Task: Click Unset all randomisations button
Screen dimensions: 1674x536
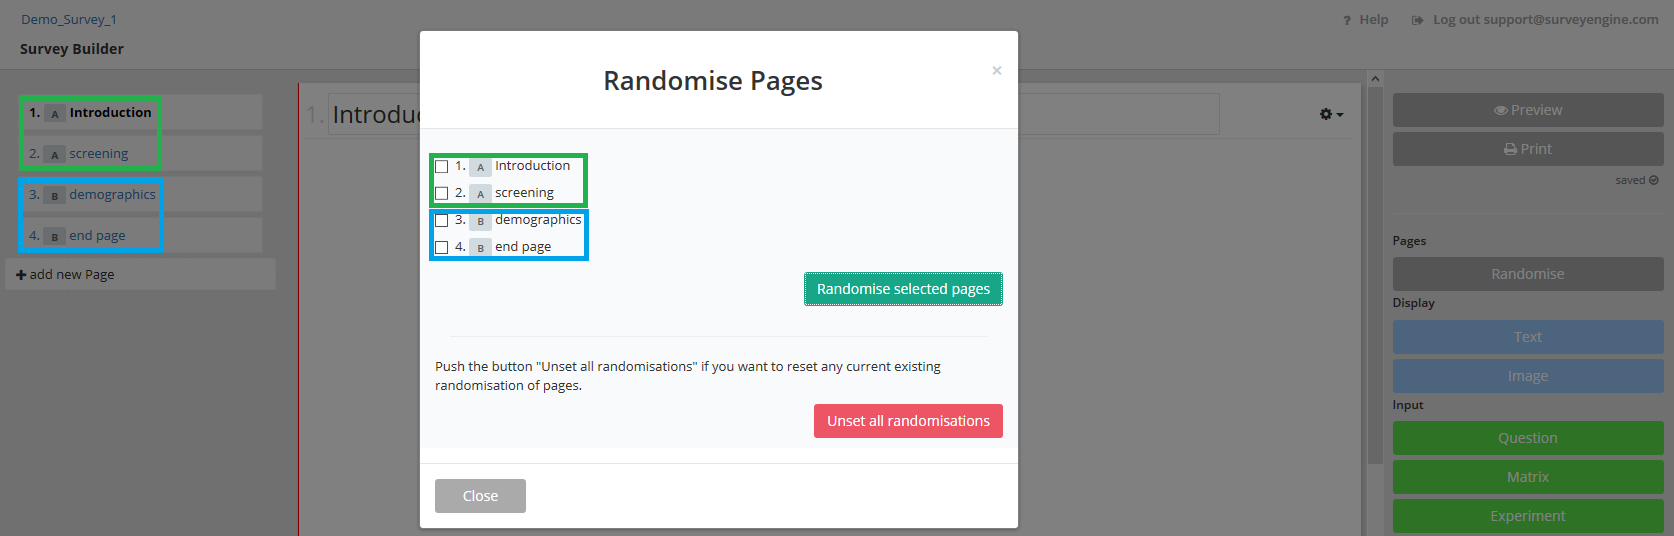Action: [908, 421]
